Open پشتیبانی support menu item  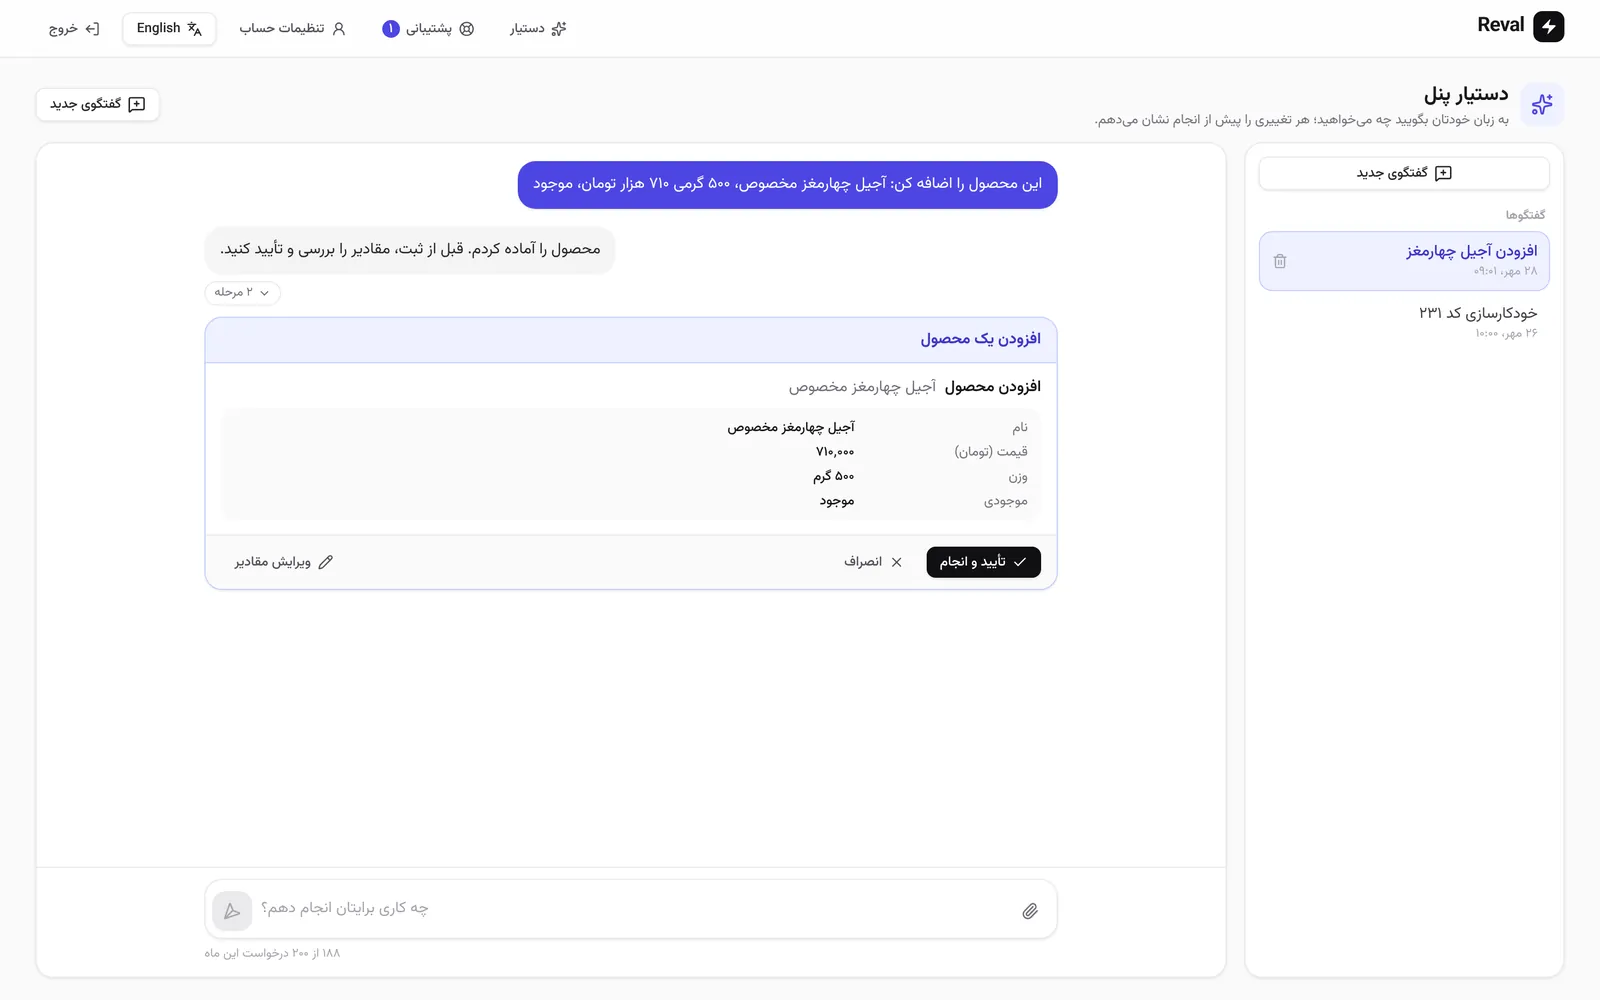coord(428,29)
